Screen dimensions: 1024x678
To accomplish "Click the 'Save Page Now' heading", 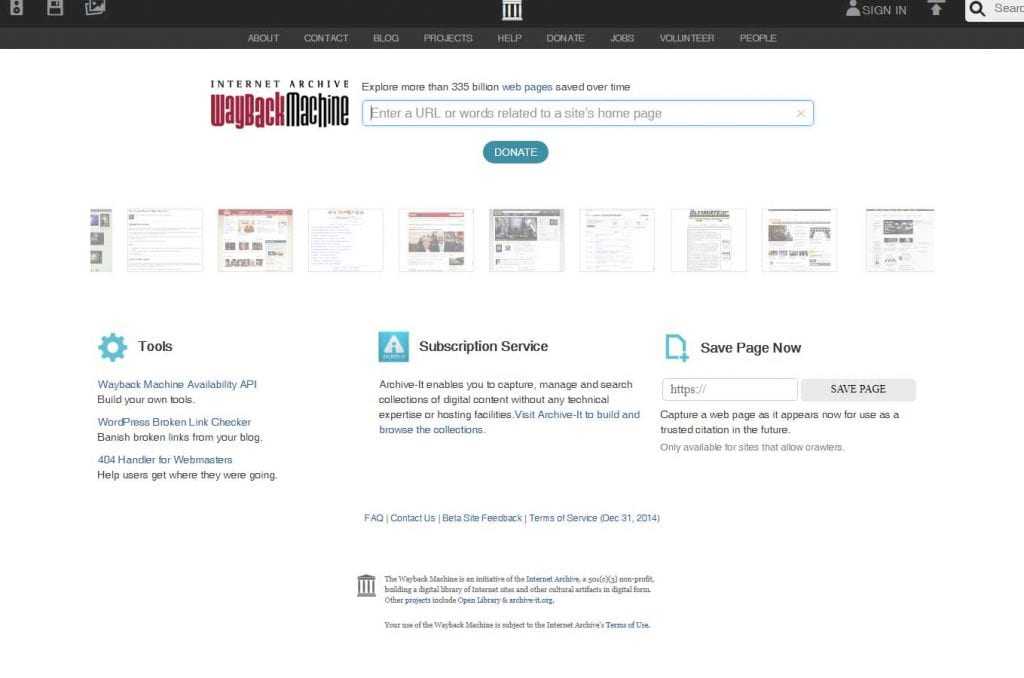I will (x=750, y=348).
